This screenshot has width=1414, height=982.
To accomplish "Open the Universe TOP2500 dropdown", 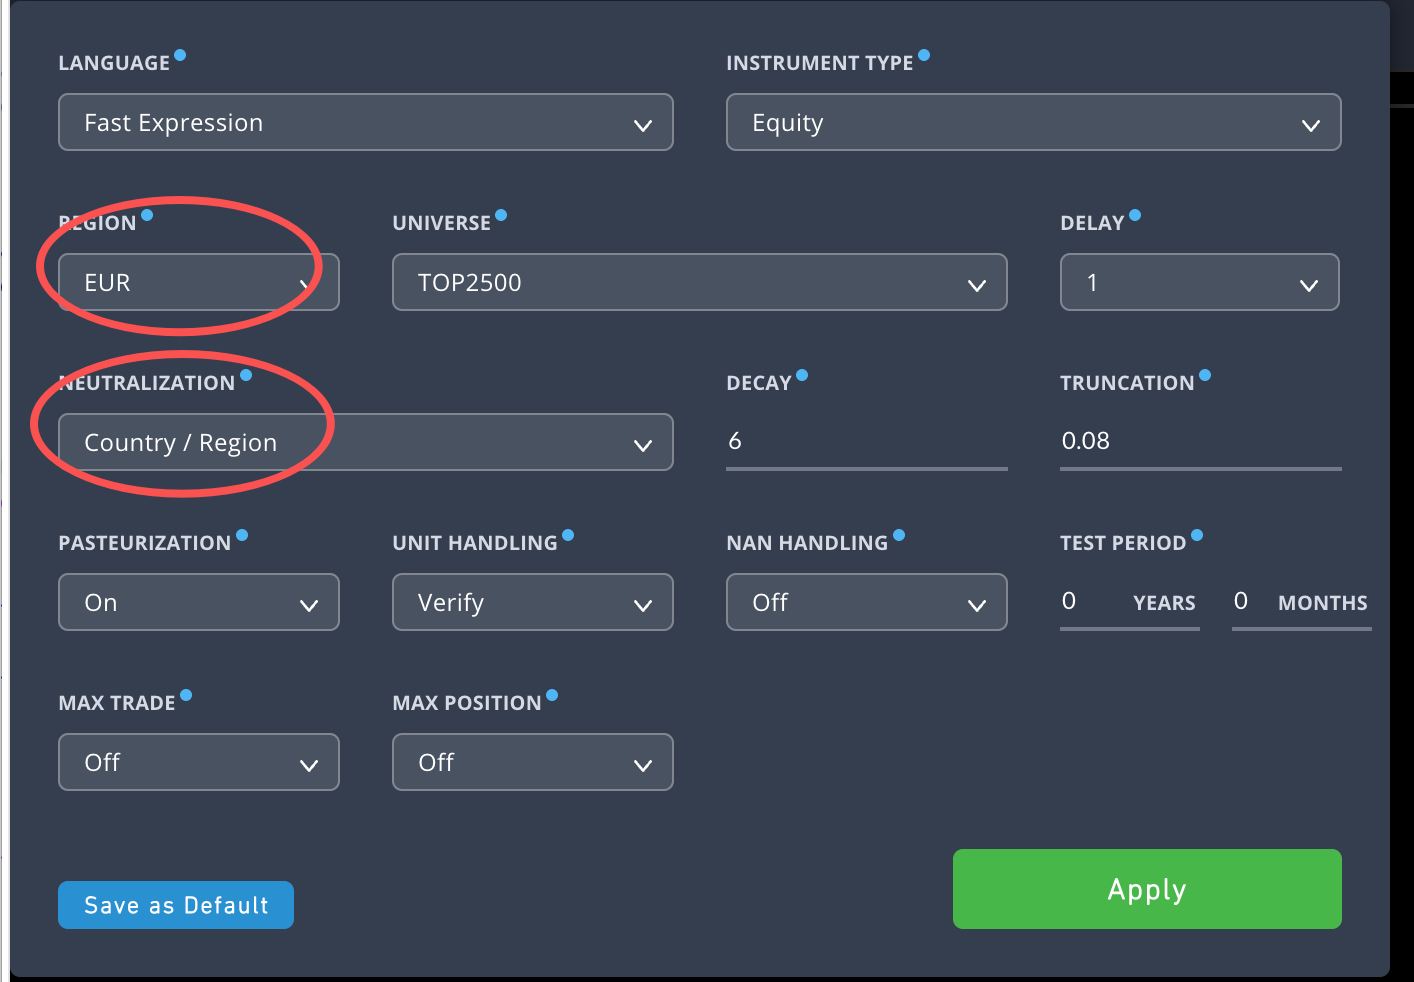I will [x=699, y=283].
